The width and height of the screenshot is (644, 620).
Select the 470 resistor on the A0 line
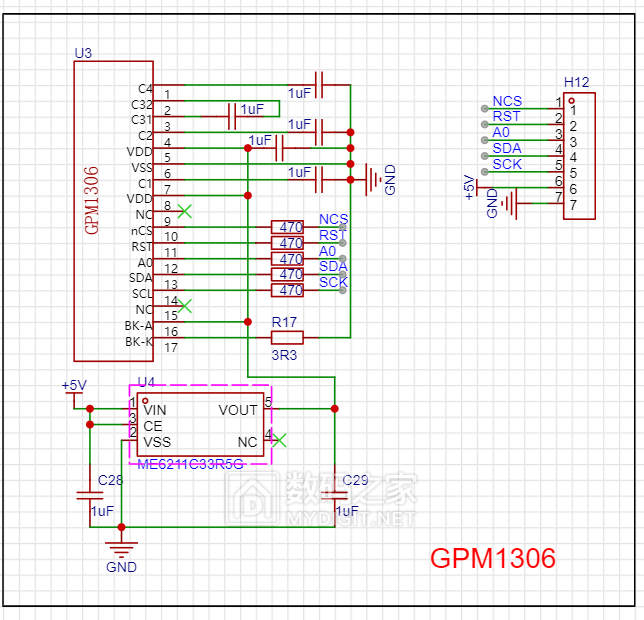[288, 259]
